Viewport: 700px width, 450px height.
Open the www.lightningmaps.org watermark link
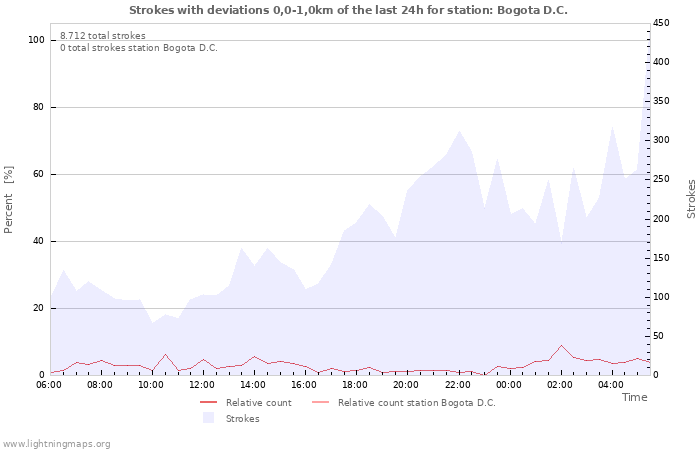(57, 443)
